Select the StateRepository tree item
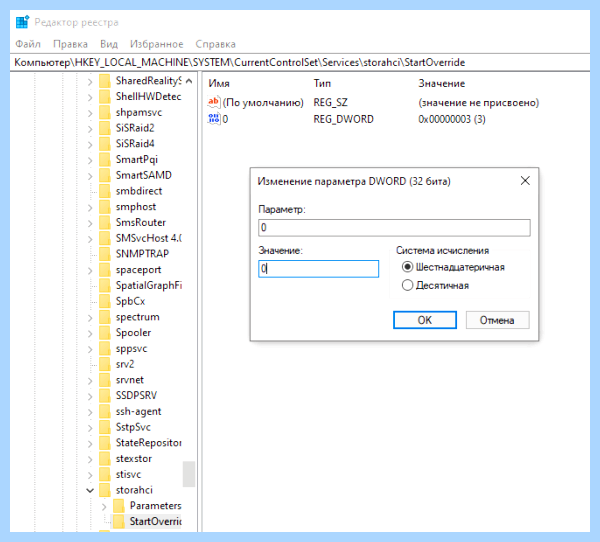The width and height of the screenshot is (600, 542). (148, 443)
